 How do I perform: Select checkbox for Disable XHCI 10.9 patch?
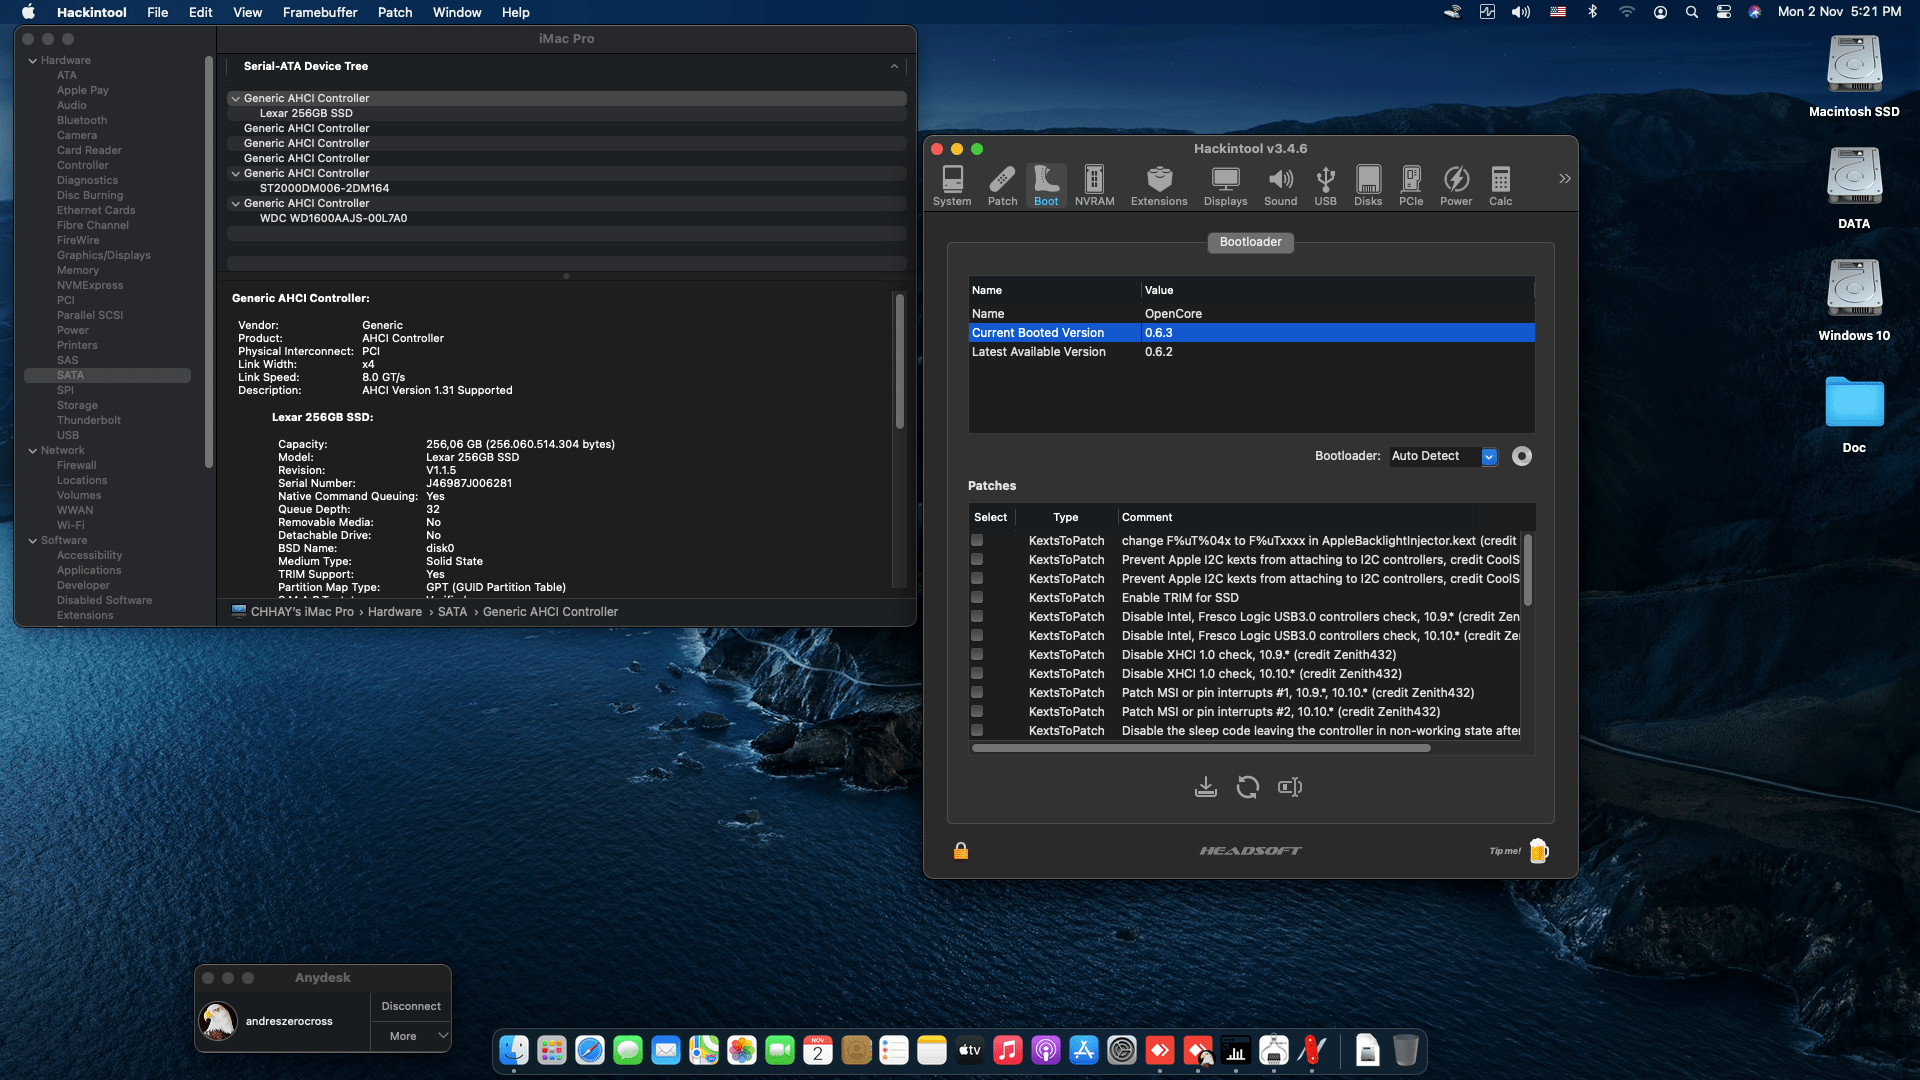977,654
